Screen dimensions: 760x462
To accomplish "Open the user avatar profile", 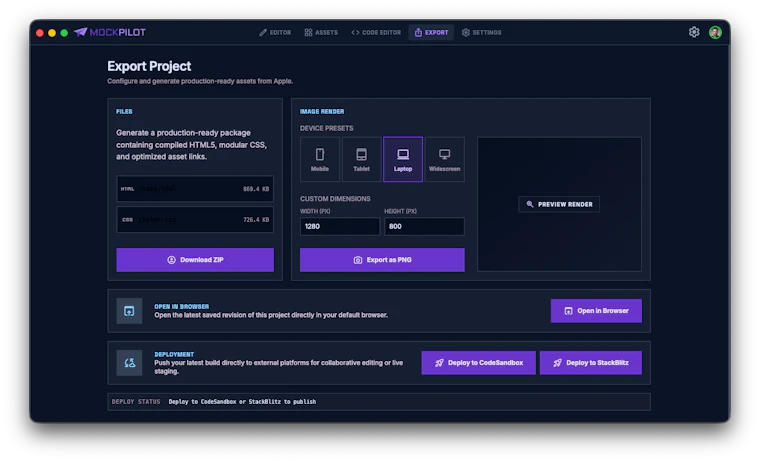I will coord(715,32).
